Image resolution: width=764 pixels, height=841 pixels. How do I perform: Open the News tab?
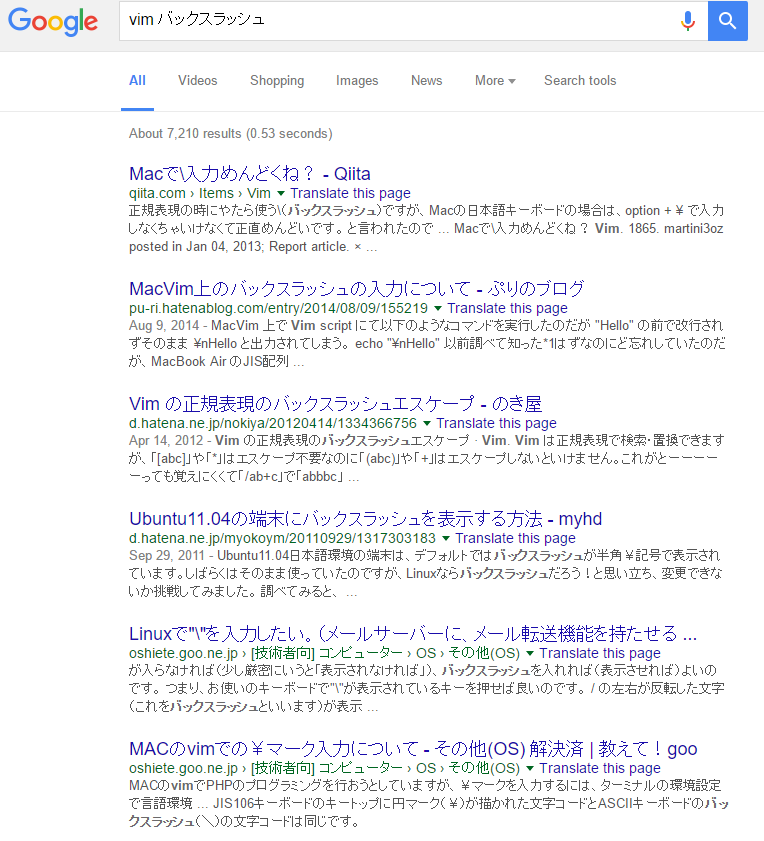(427, 80)
